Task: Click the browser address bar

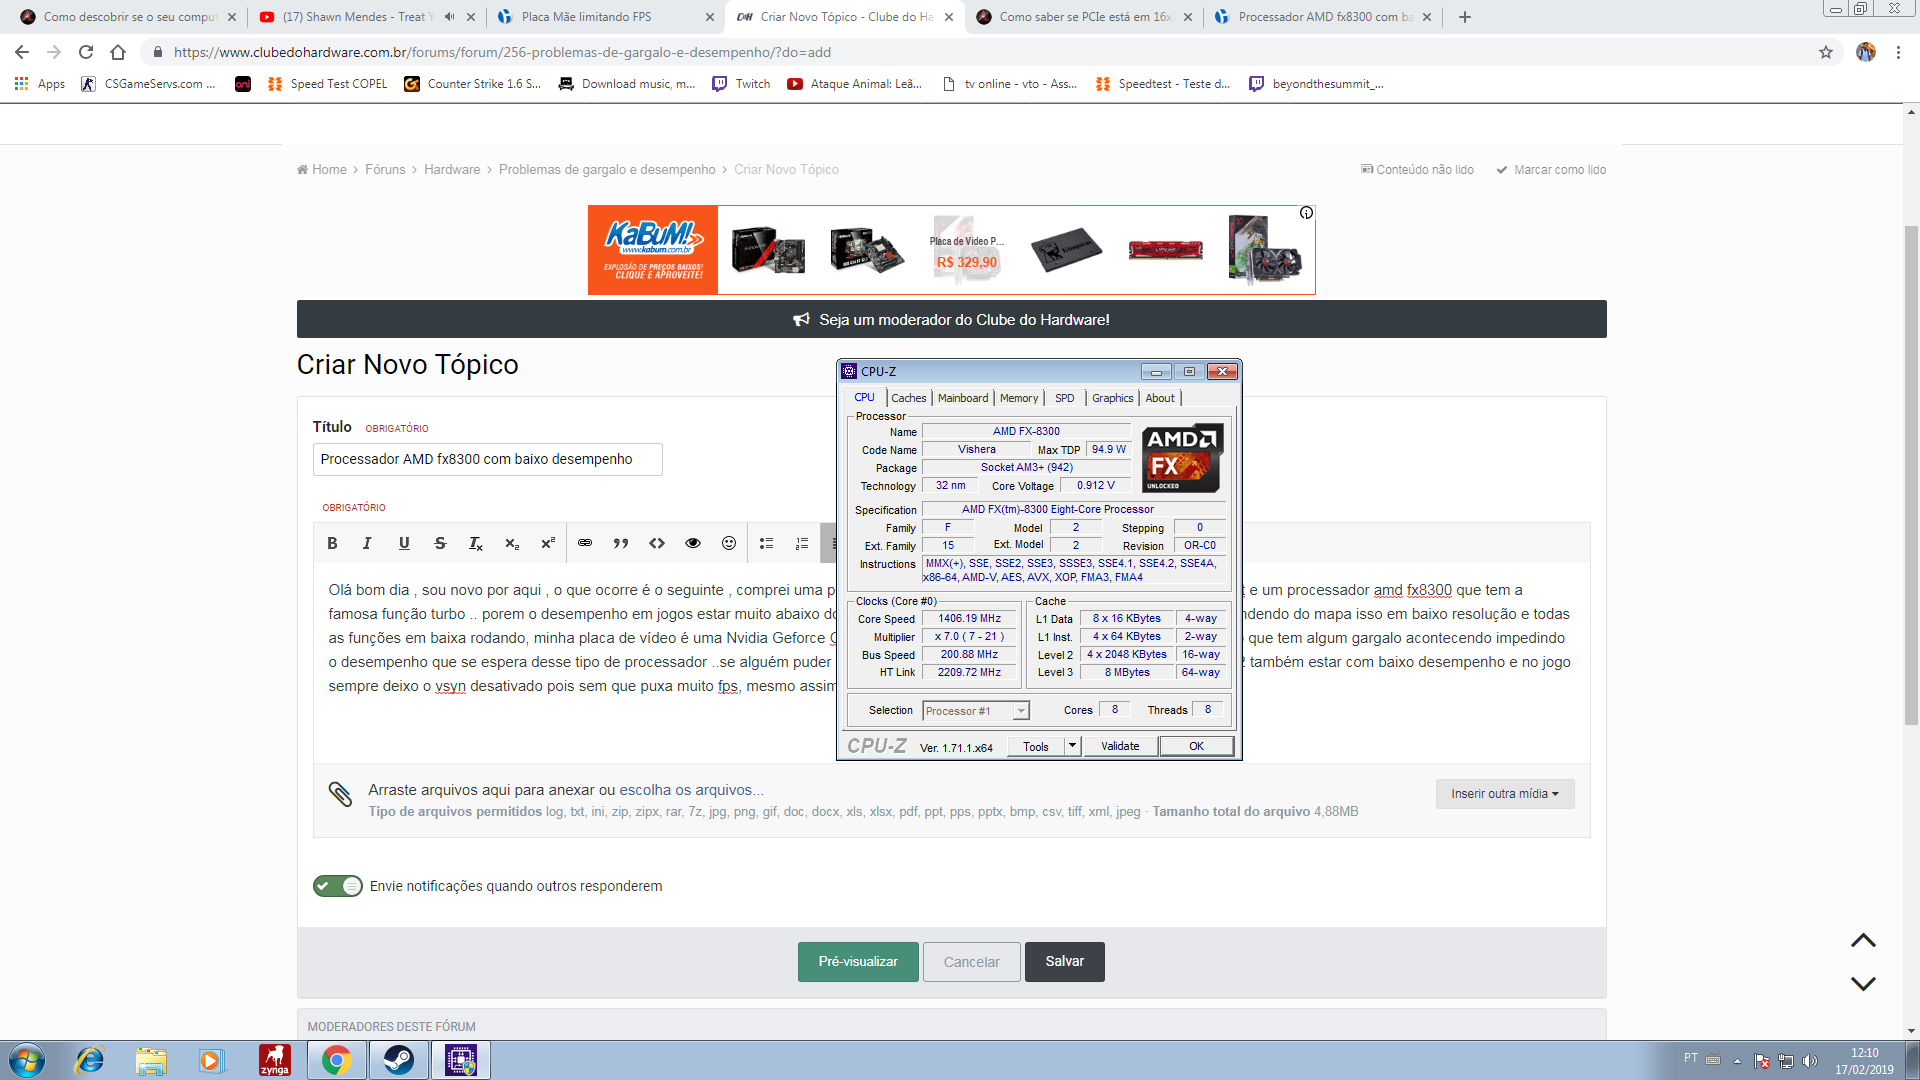Action: tap(980, 52)
